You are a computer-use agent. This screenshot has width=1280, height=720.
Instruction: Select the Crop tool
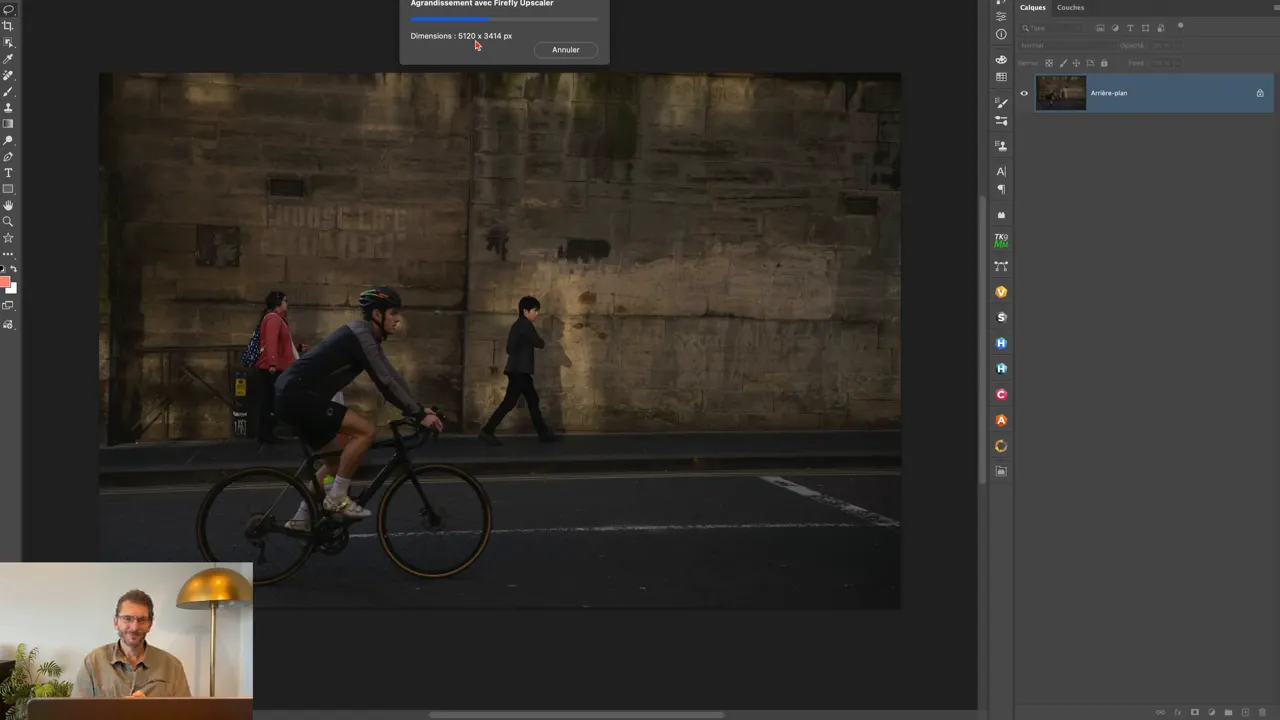pos(8,25)
